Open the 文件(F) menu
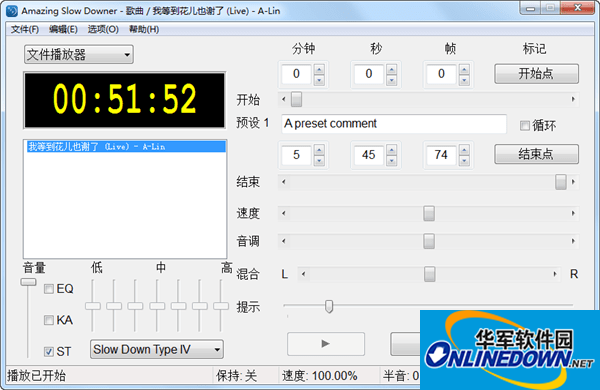Image resolution: width=600 pixels, height=390 pixels. pyautogui.click(x=25, y=29)
